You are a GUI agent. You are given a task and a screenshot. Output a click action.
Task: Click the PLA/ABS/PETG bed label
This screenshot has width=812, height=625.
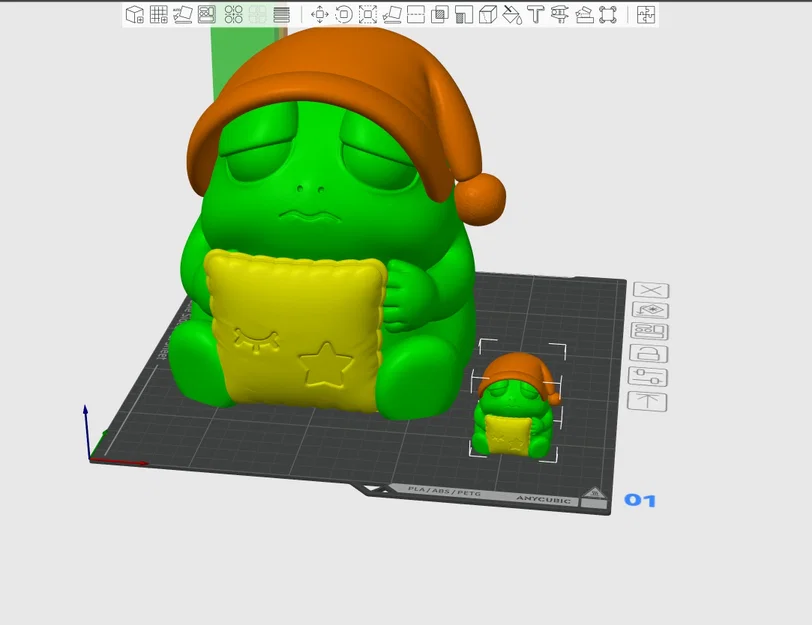[444, 491]
